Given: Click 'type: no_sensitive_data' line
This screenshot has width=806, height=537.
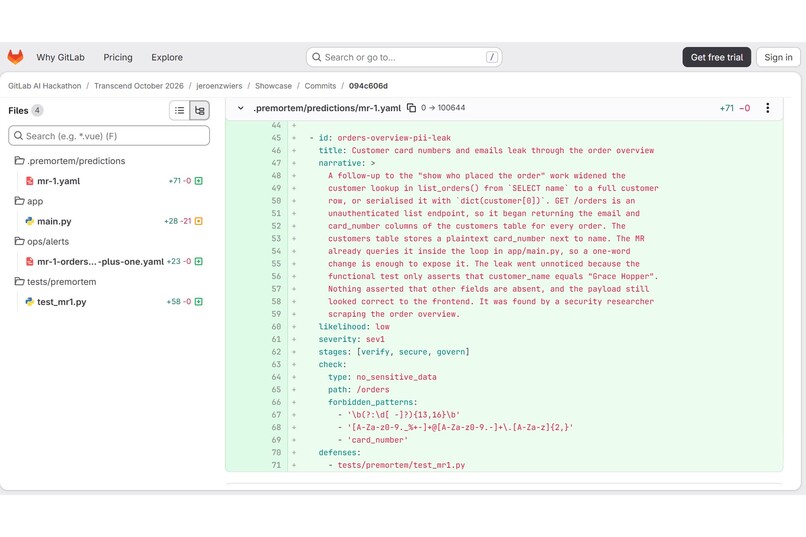Looking at the screenshot, I should tap(382, 377).
